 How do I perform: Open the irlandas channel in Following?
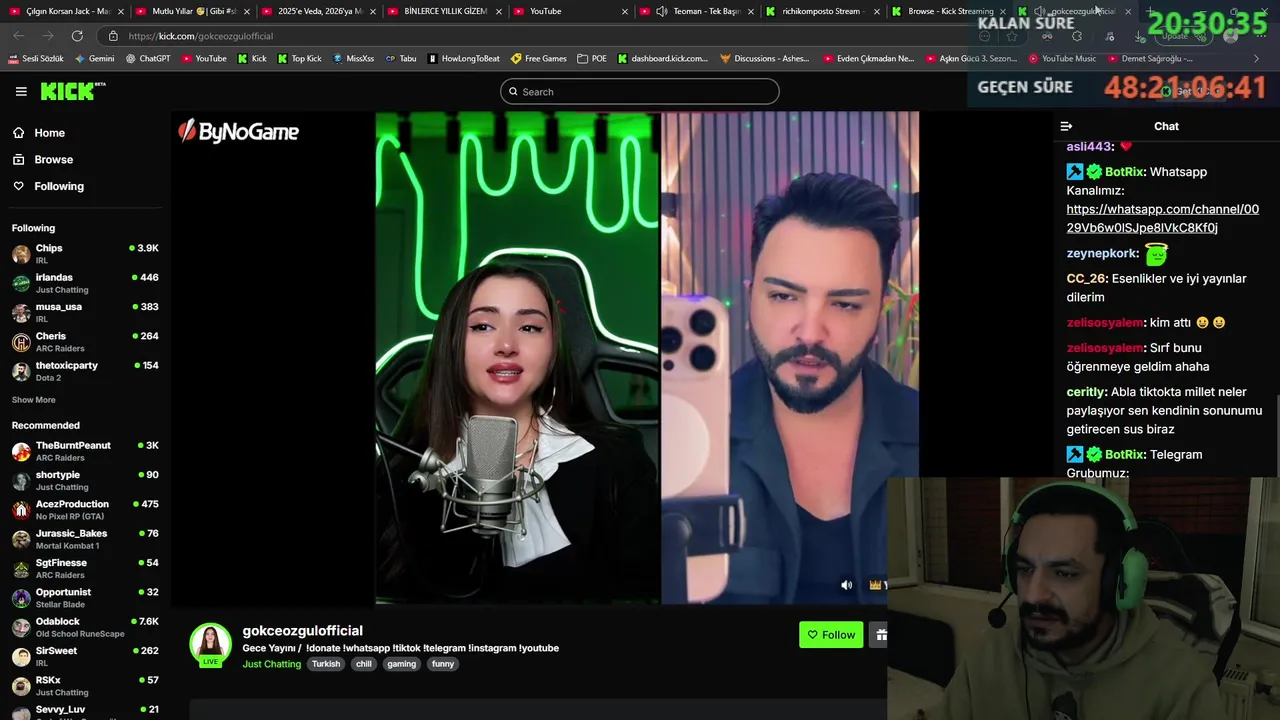[85, 283]
